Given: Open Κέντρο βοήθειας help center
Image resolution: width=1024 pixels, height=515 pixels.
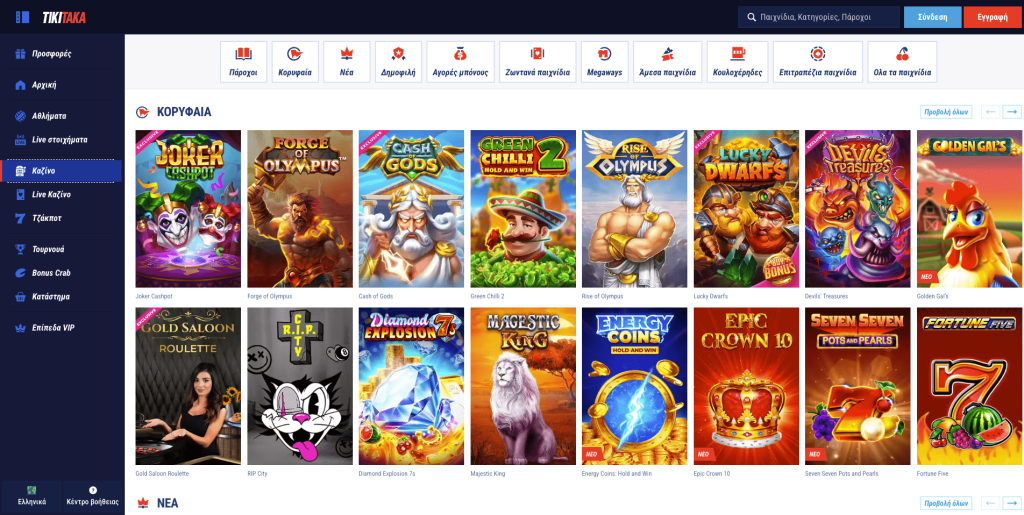Looking at the screenshot, I should [93, 495].
